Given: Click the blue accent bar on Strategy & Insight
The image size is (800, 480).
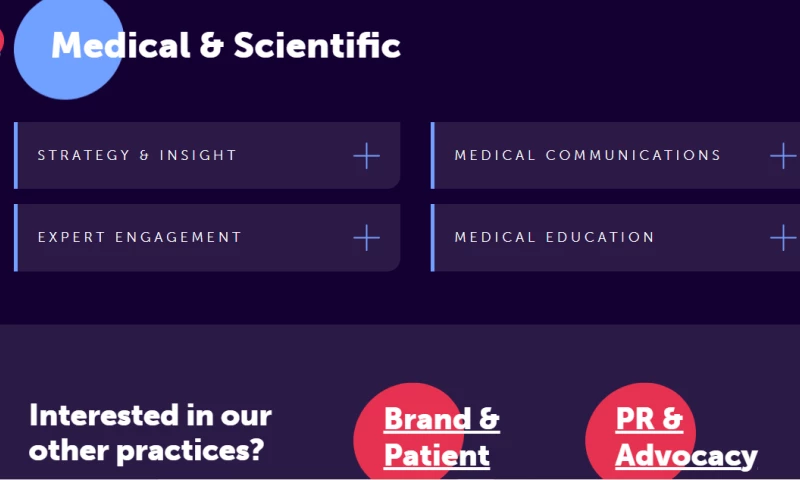Looking at the screenshot, I should point(16,156).
